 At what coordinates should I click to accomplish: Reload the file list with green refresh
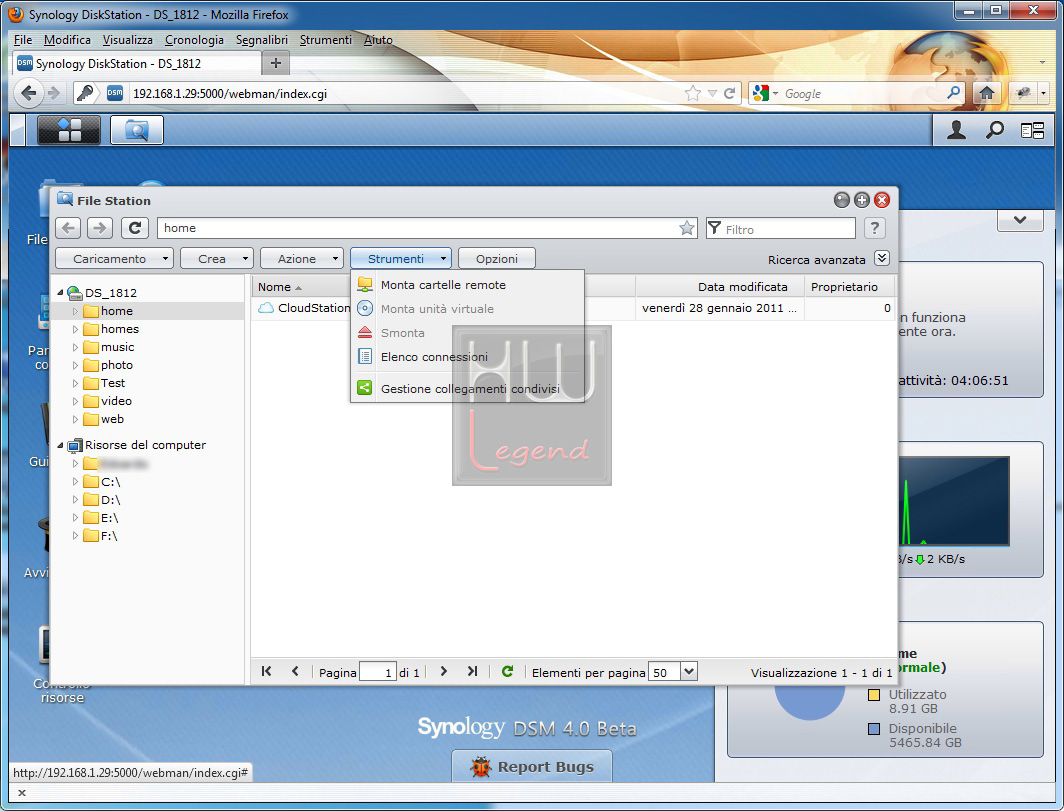tap(507, 671)
